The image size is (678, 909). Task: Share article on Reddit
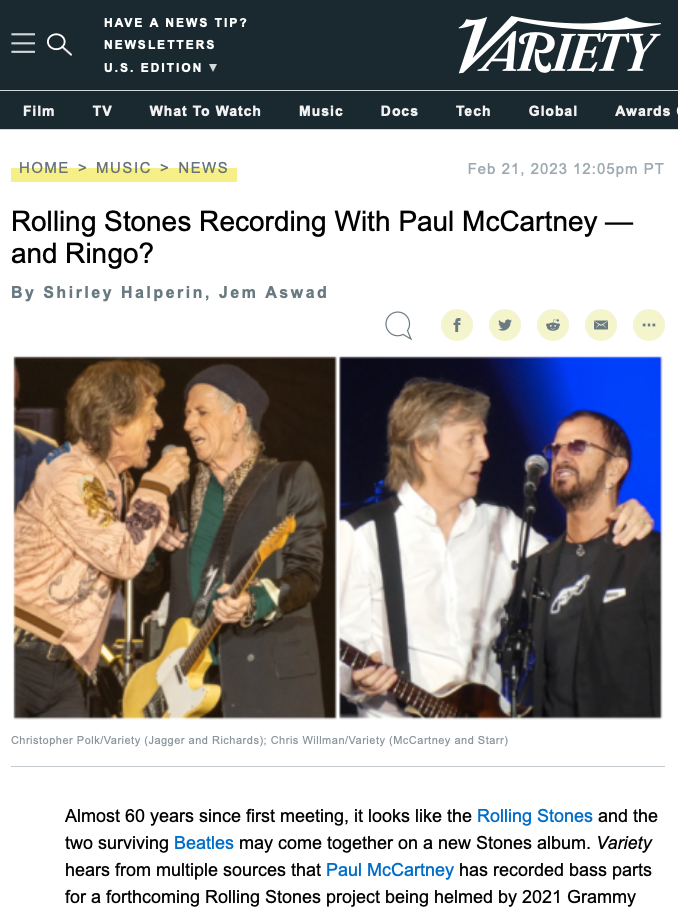(x=553, y=325)
